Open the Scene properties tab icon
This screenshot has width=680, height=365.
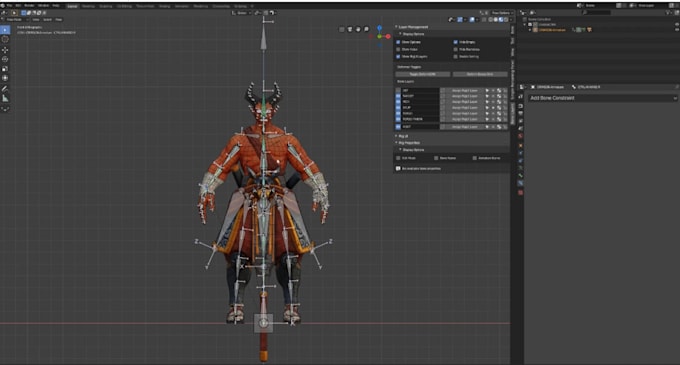[x=520, y=128]
